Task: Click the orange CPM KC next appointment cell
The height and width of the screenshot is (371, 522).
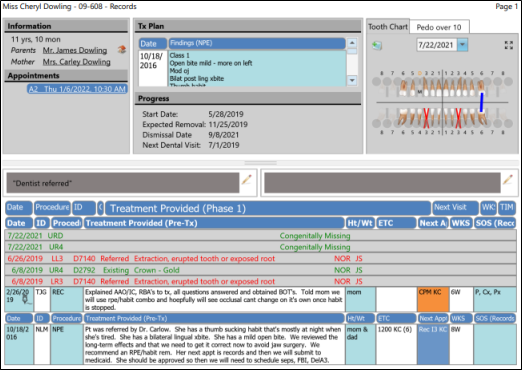Action: pos(433,299)
